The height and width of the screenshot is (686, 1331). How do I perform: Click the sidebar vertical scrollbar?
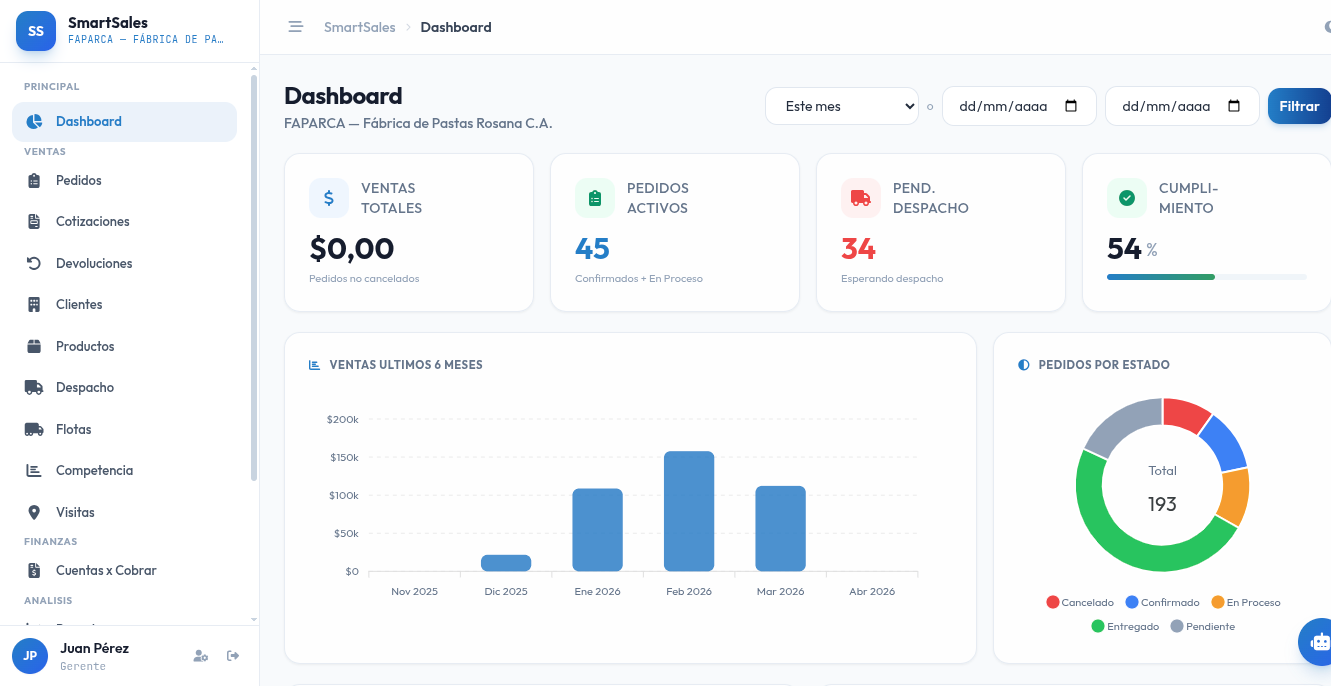254,280
